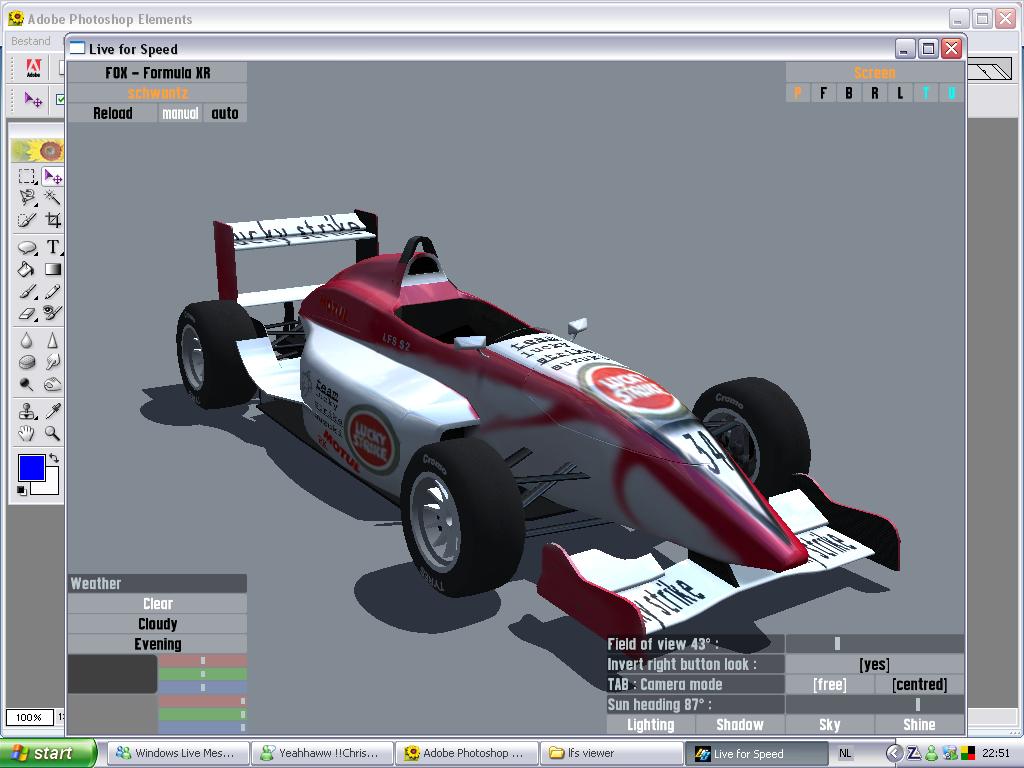Adjust the Sun heading slider
Image resolution: width=1024 pixels, height=768 pixels.
tap(874, 705)
